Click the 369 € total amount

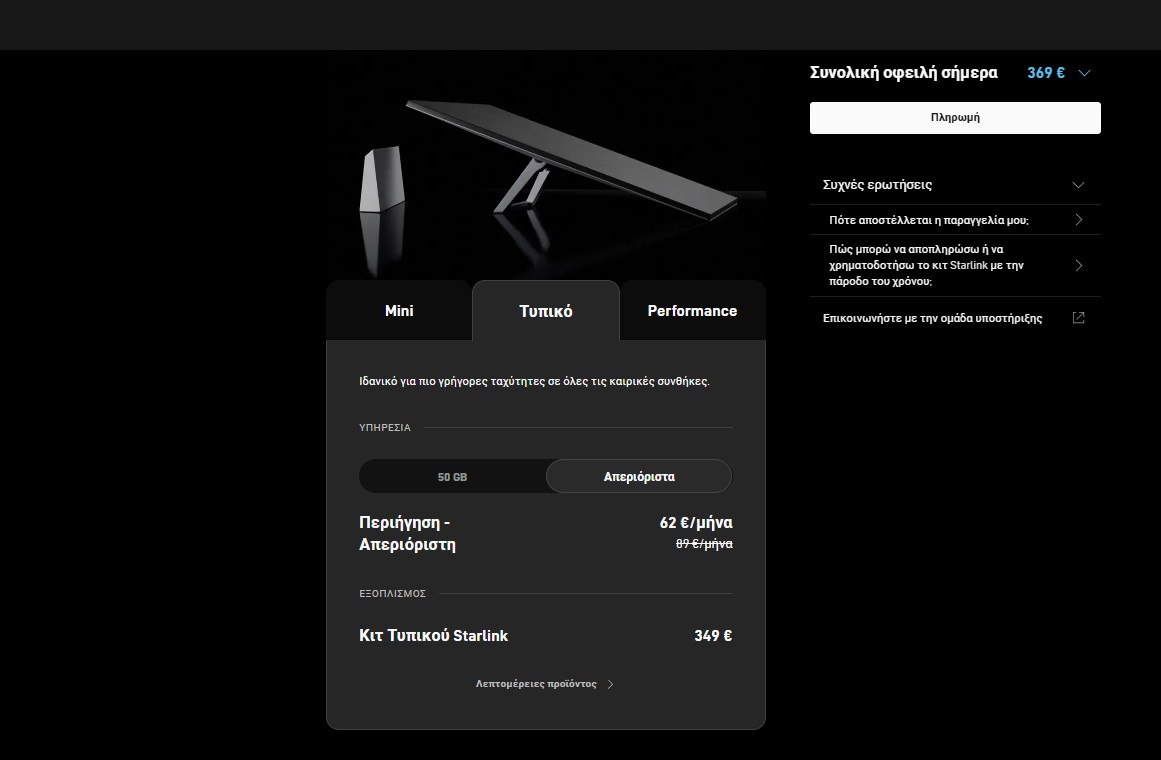coord(1045,73)
